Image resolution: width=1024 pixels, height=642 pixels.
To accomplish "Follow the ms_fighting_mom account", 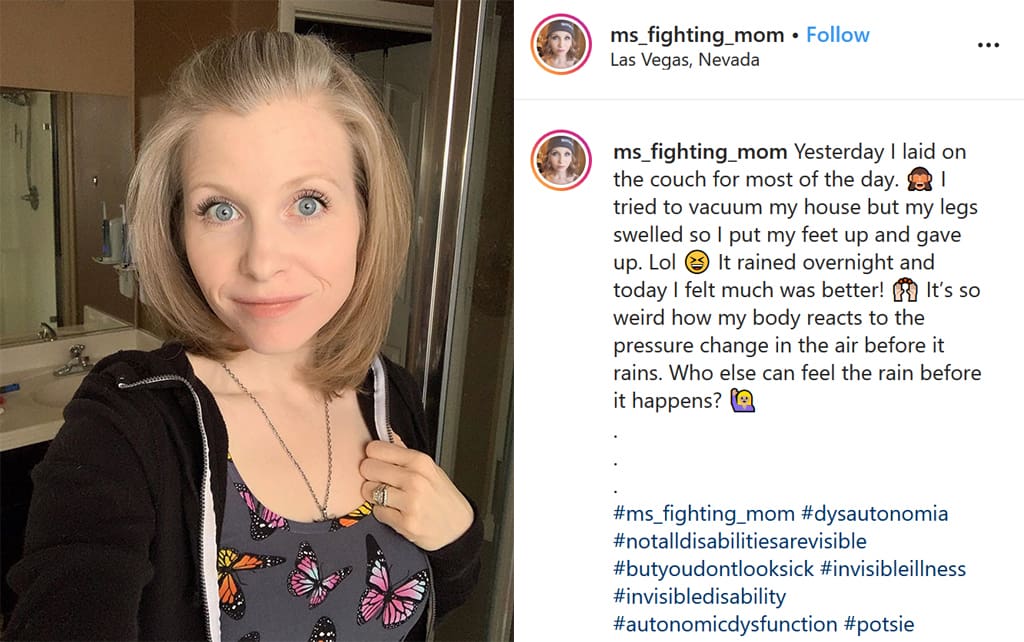I will (837, 35).
